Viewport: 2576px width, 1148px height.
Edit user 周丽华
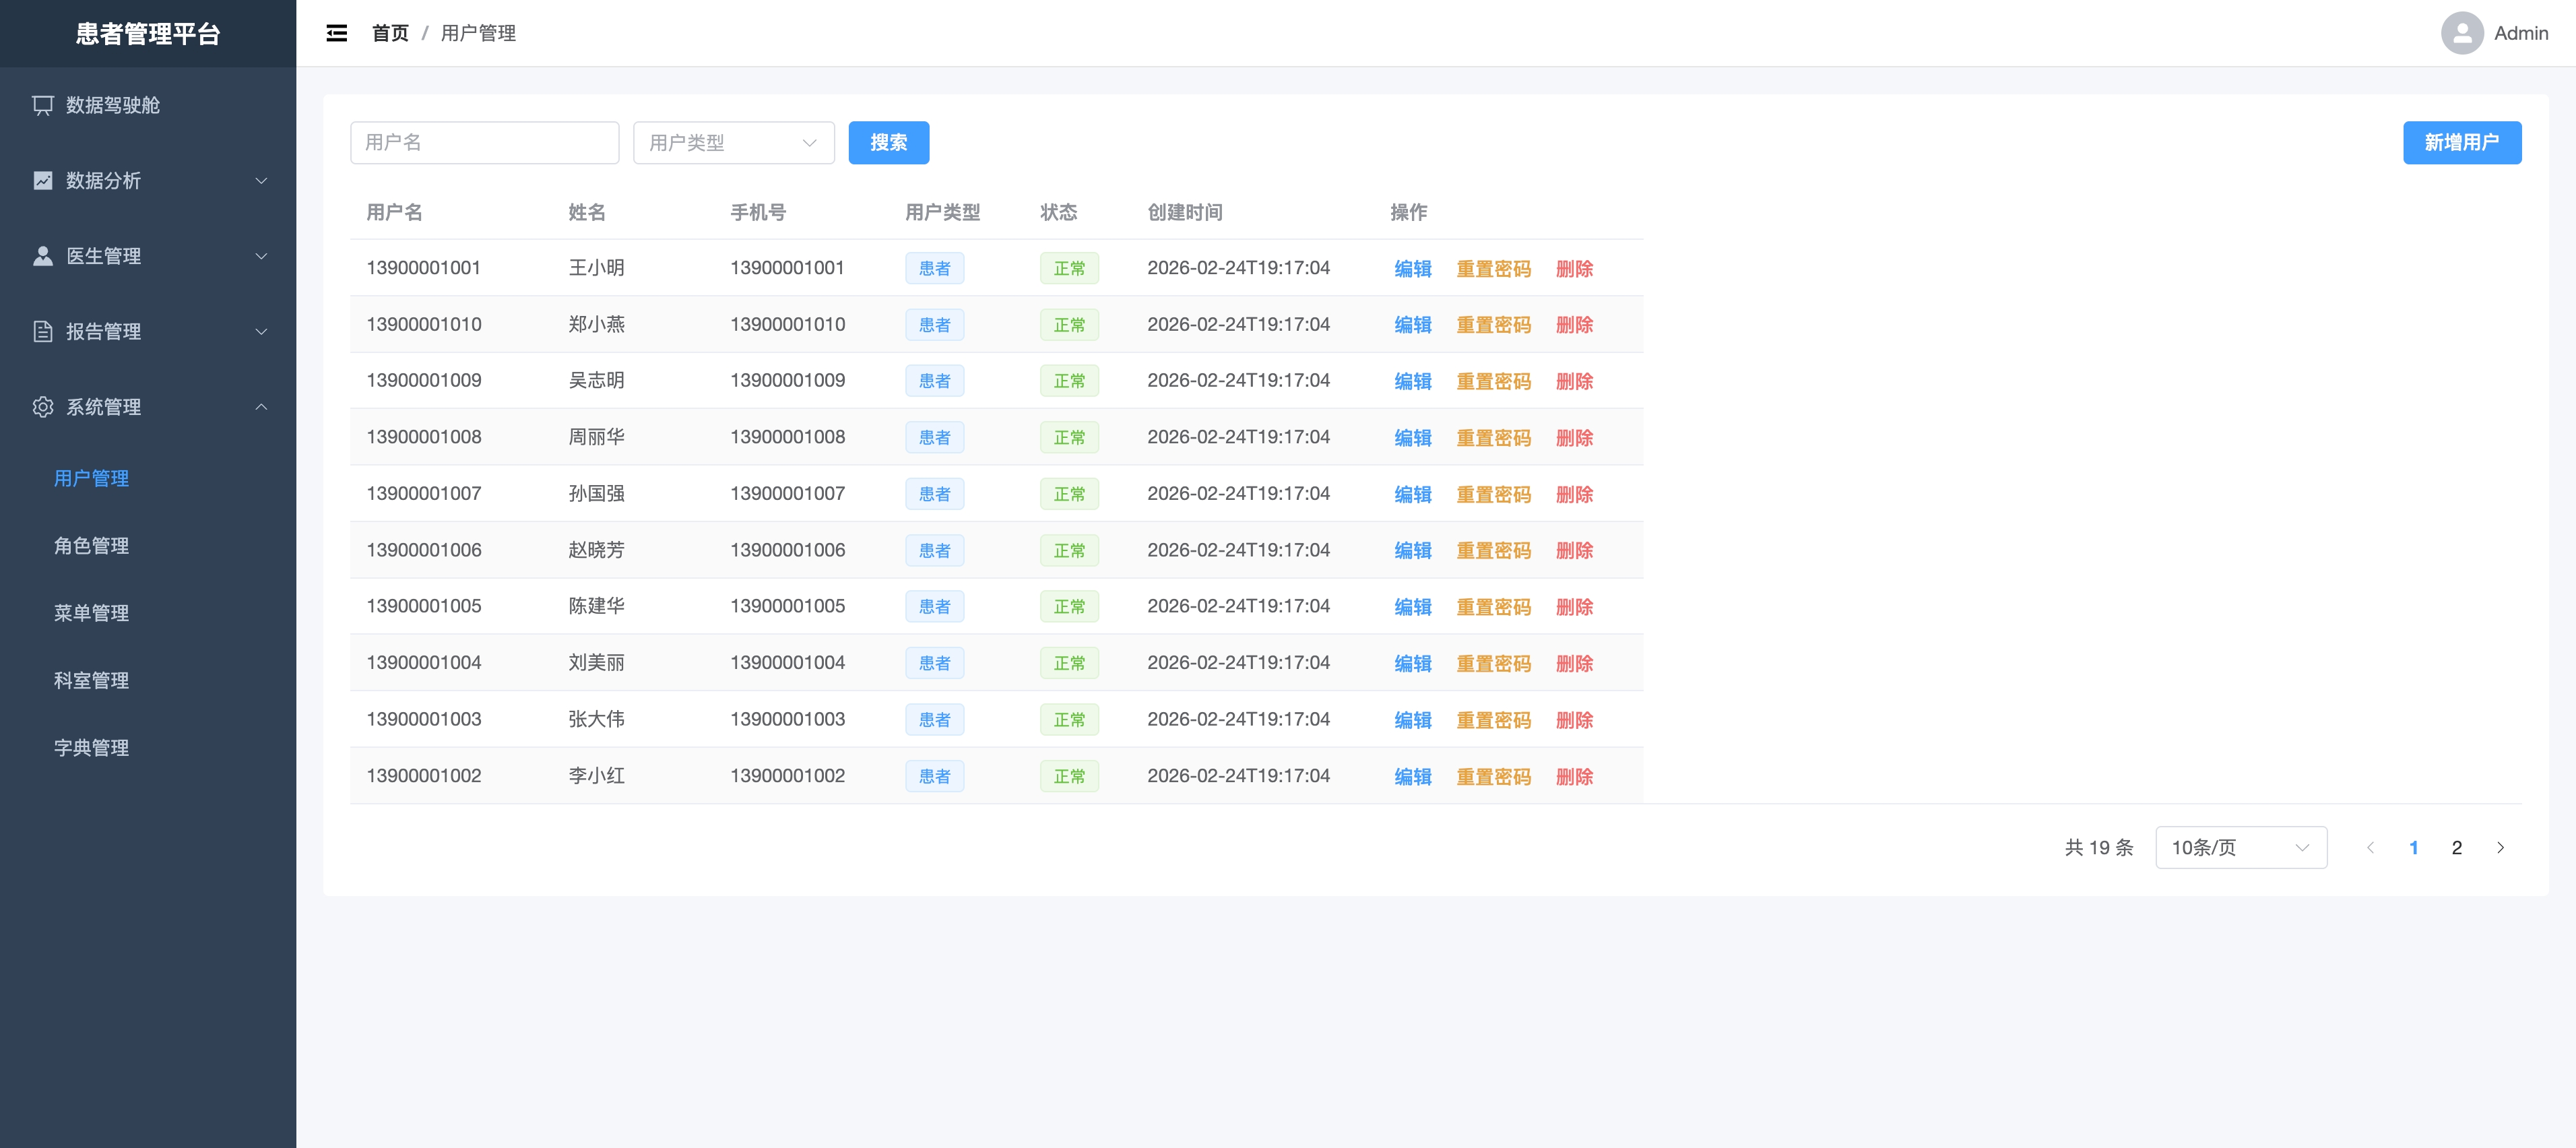(1412, 438)
